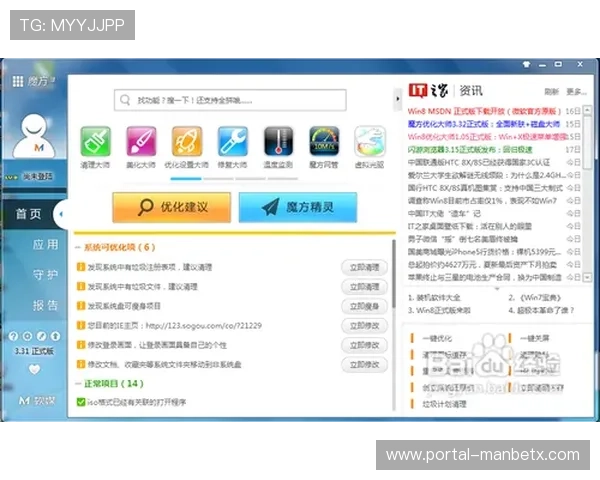Collapse the 正常项目 (14) group
This screenshot has height=480, width=600.
[x=78, y=384]
